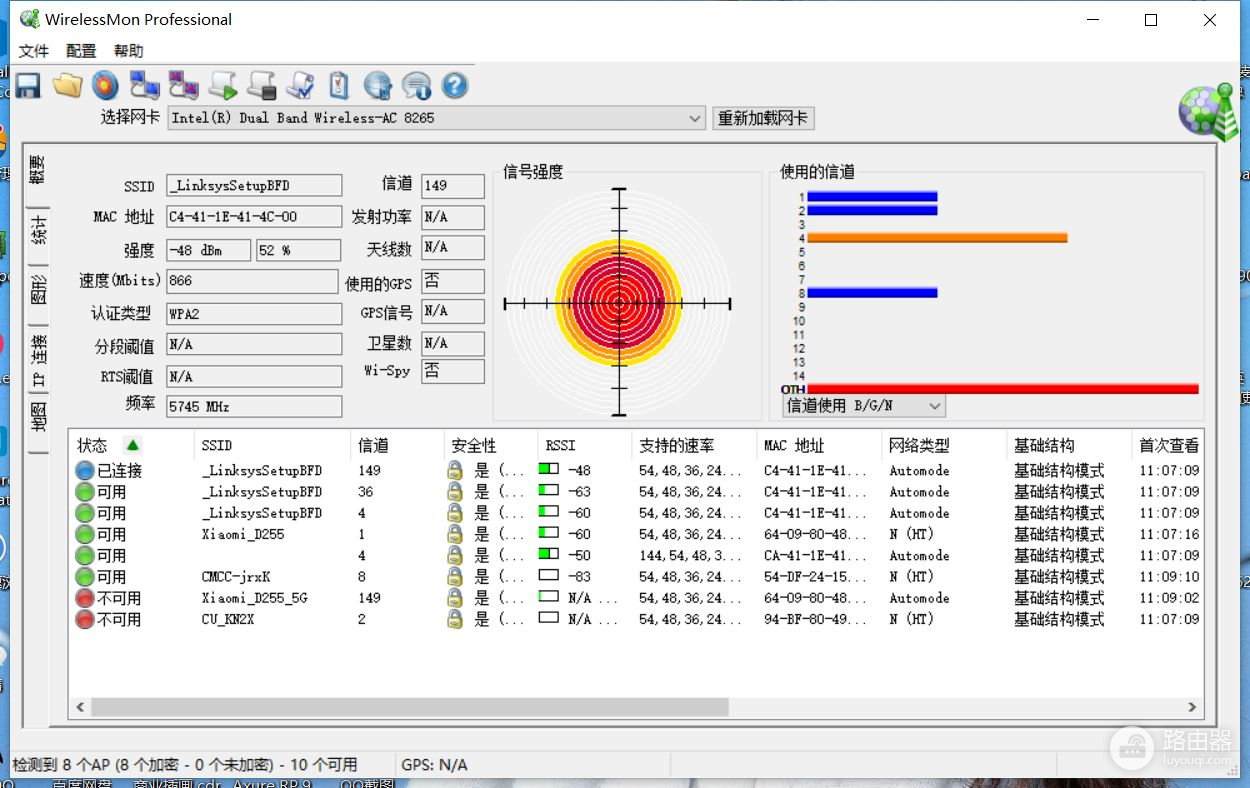Click the horizontal scrollbar right arrow
The height and width of the screenshot is (788, 1250).
click(1191, 707)
